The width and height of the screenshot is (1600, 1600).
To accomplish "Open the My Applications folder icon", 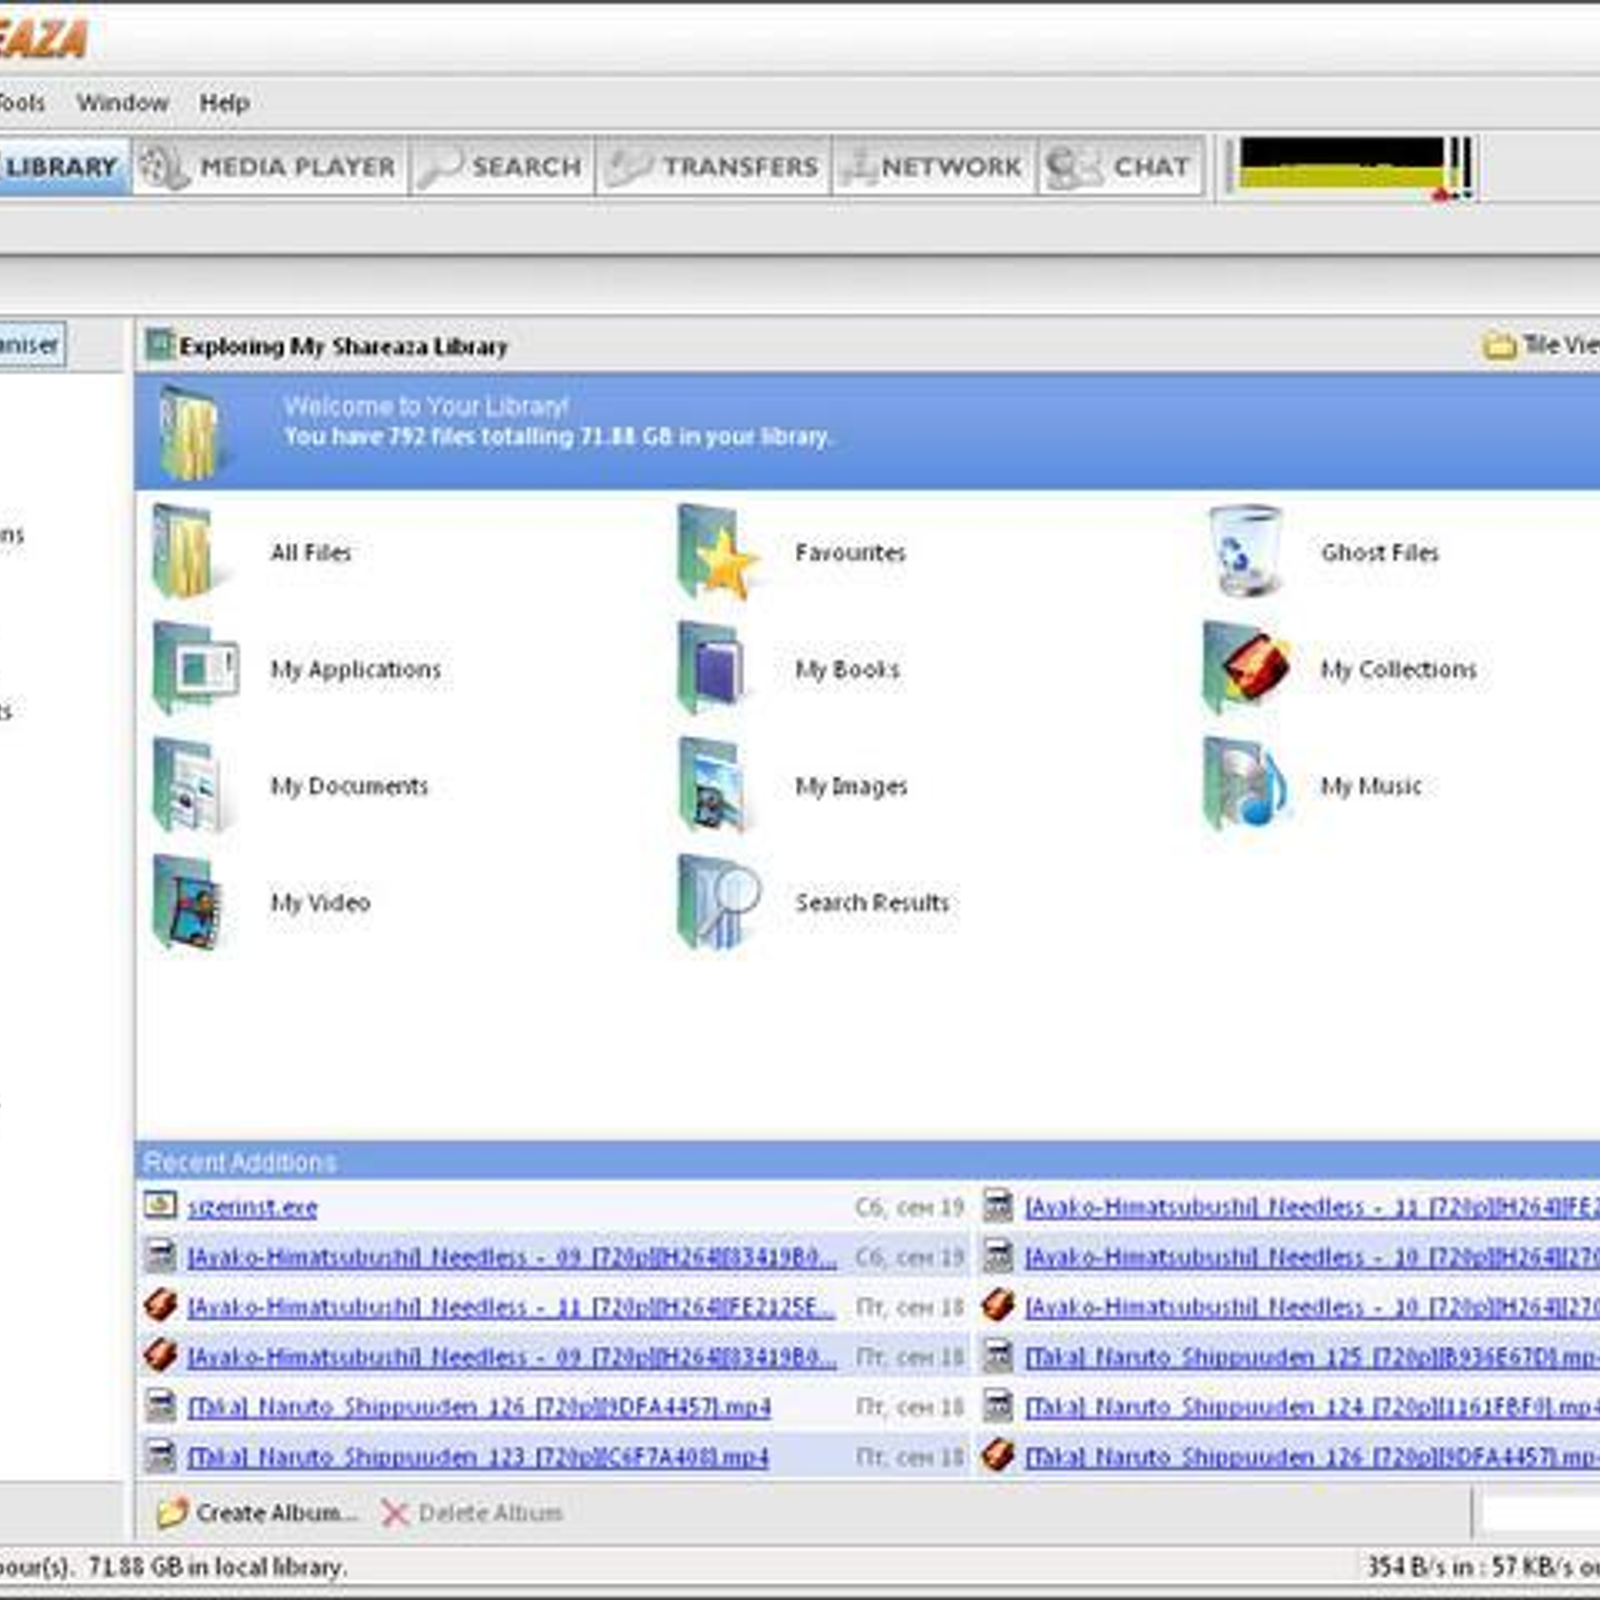I will (x=194, y=669).
